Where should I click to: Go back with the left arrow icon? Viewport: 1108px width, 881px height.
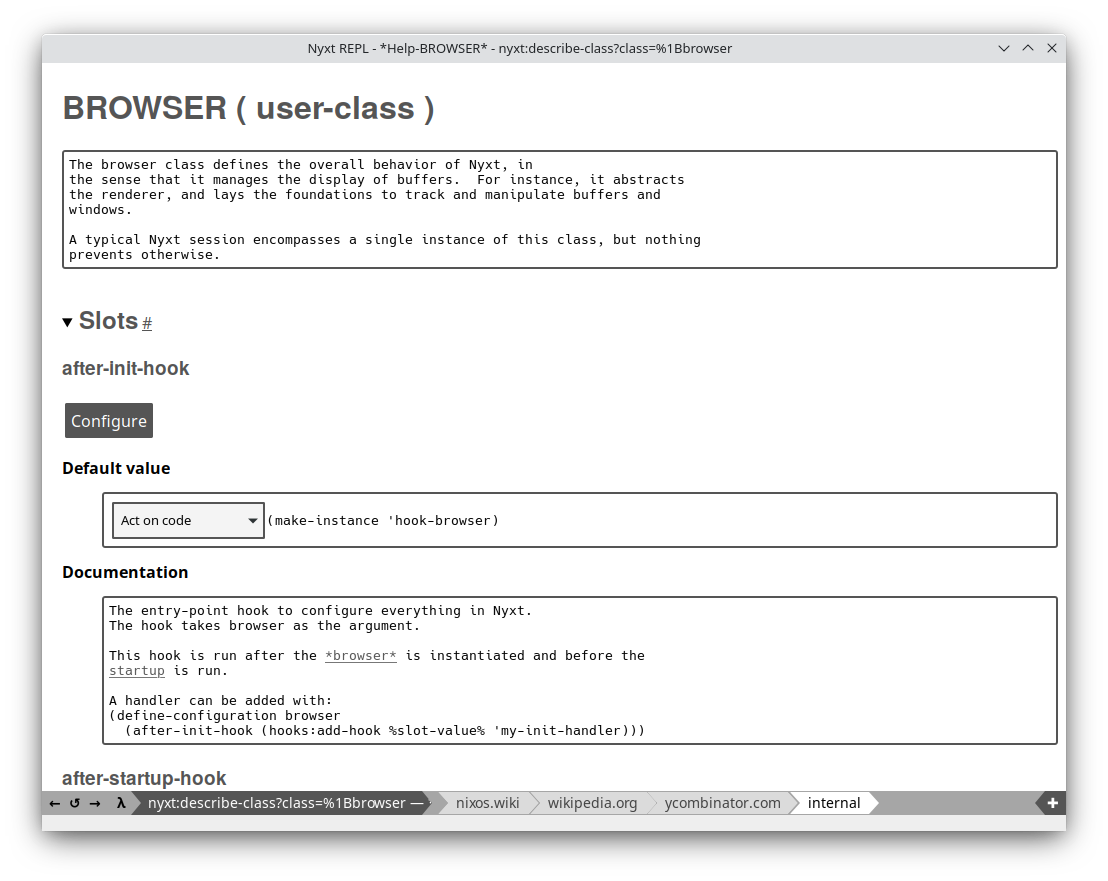click(x=54, y=803)
